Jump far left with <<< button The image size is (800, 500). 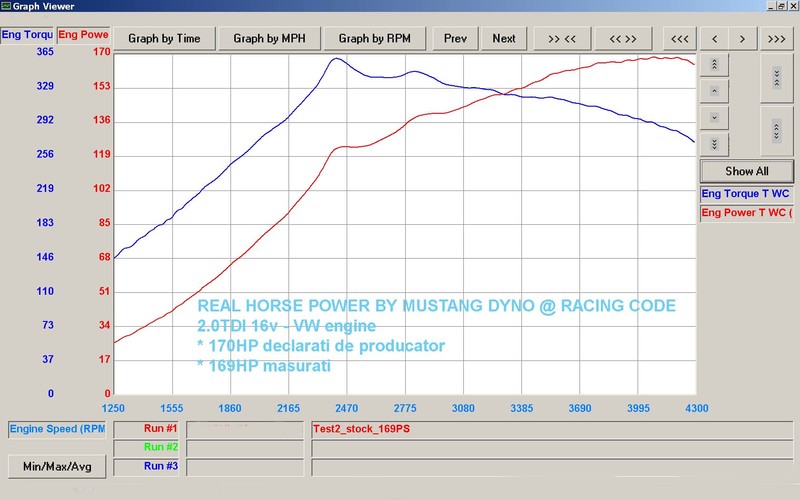[680, 39]
